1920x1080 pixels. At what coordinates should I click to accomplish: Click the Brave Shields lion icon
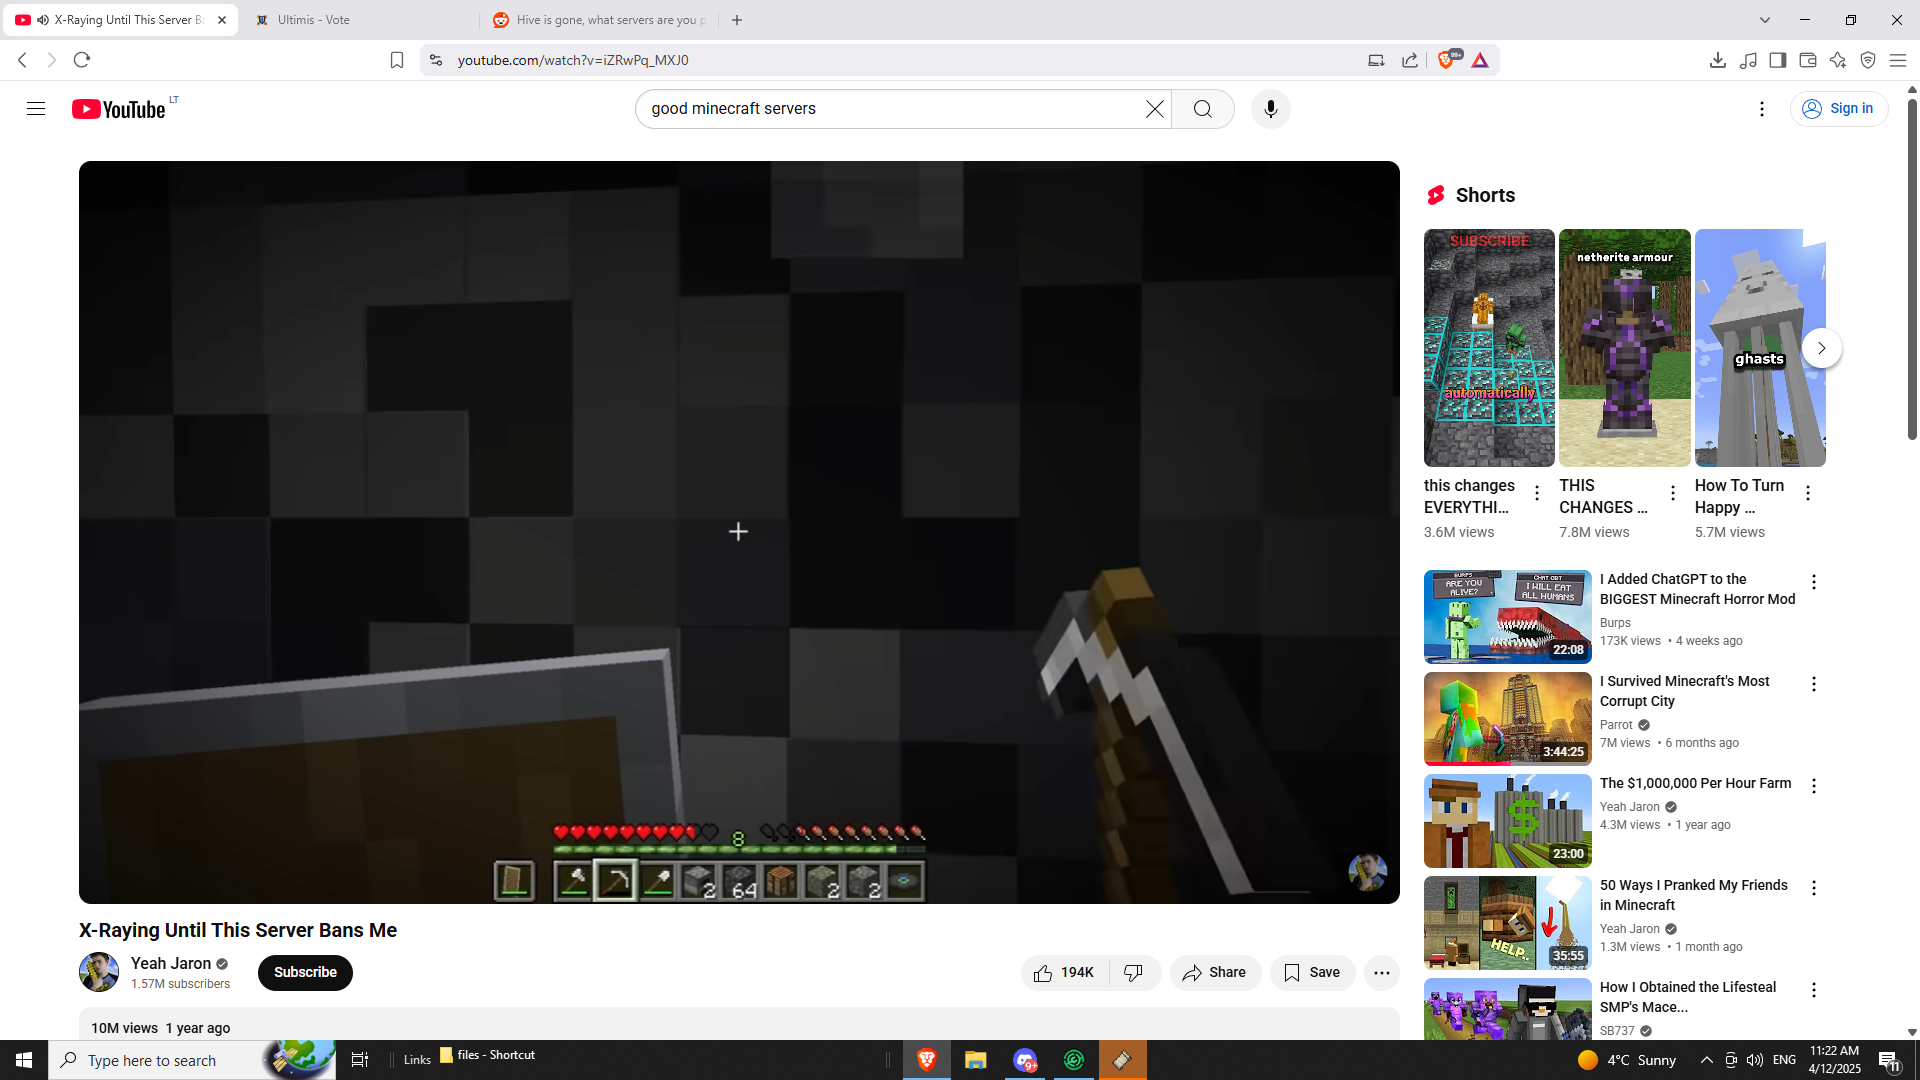click(x=1445, y=60)
